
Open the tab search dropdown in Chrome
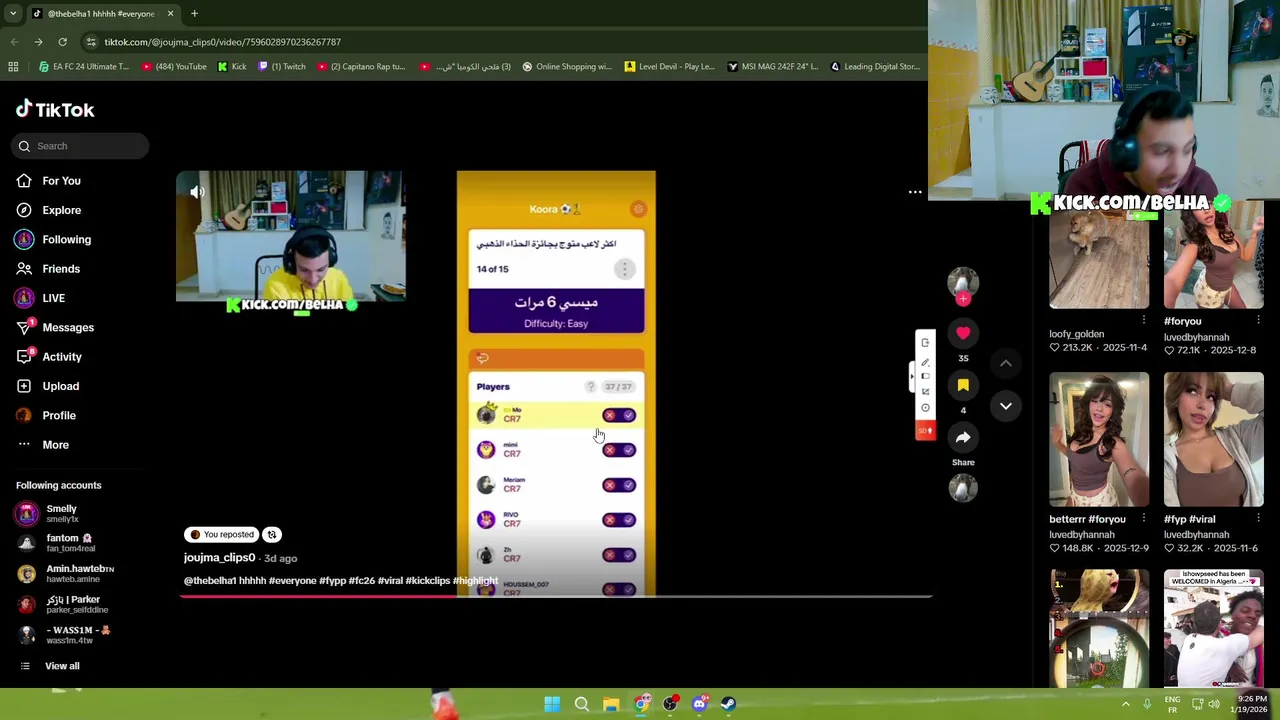pyautogui.click(x=13, y=14)
